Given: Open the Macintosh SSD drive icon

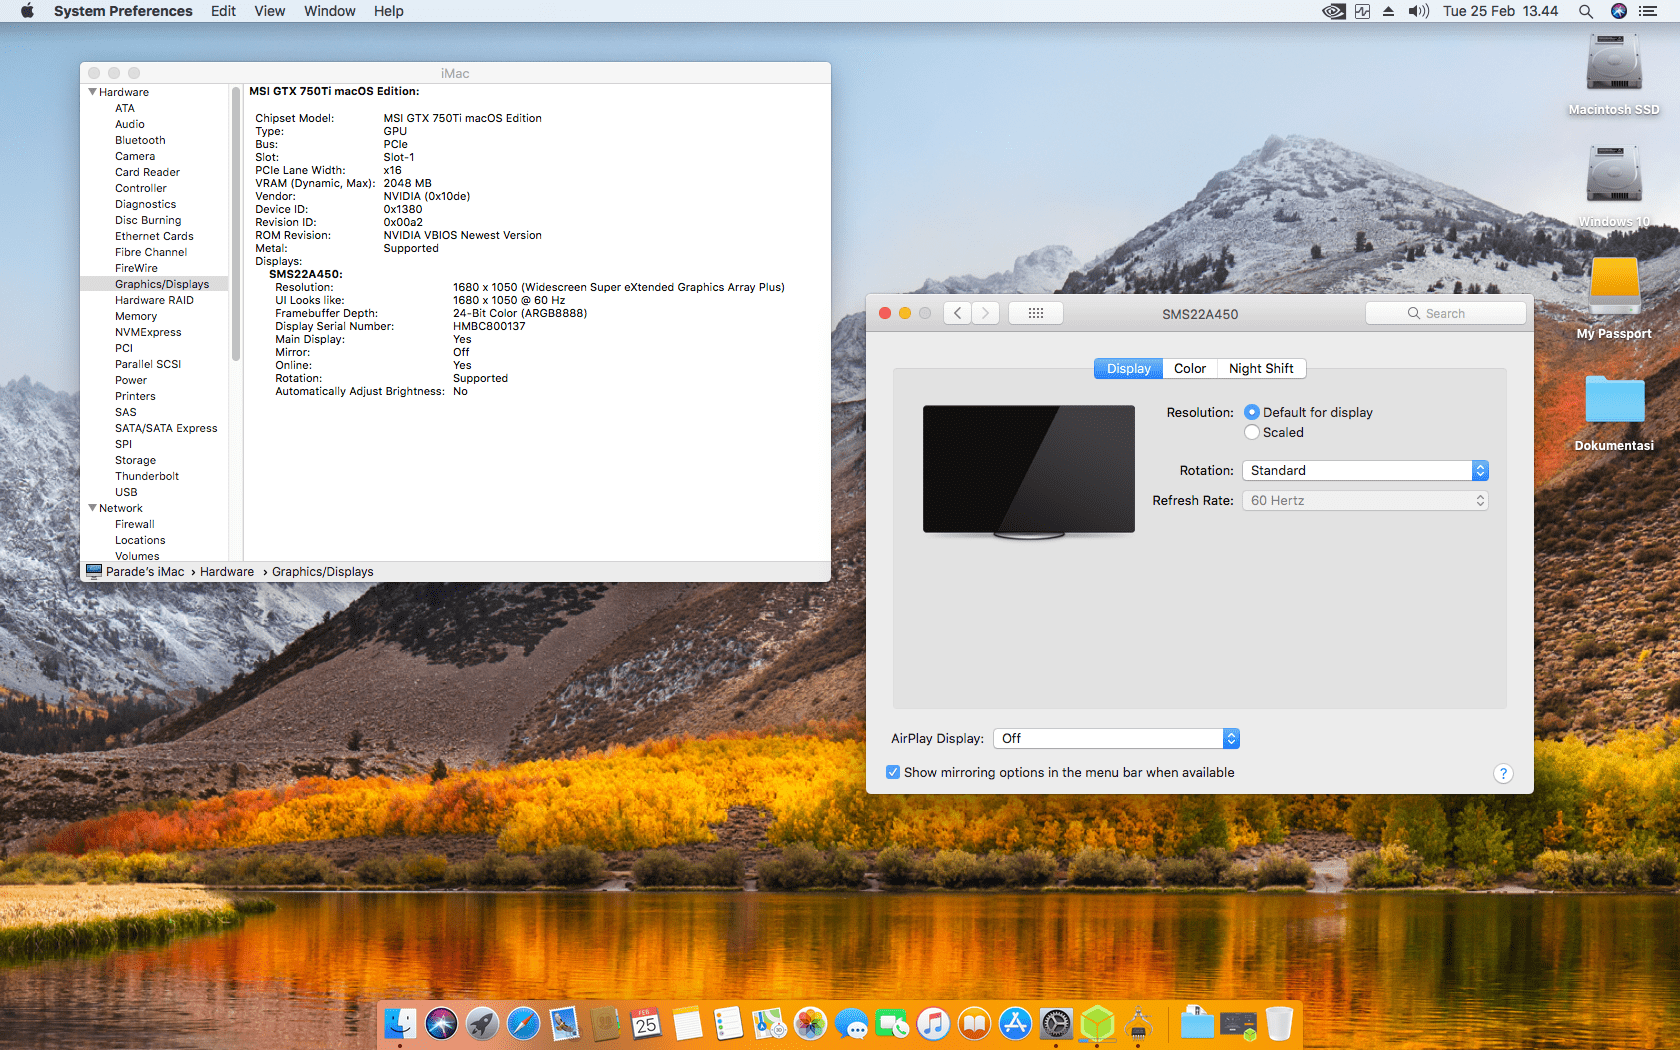Looking at the screenshot, I should pyautogui.click(x=1613, y=66).
